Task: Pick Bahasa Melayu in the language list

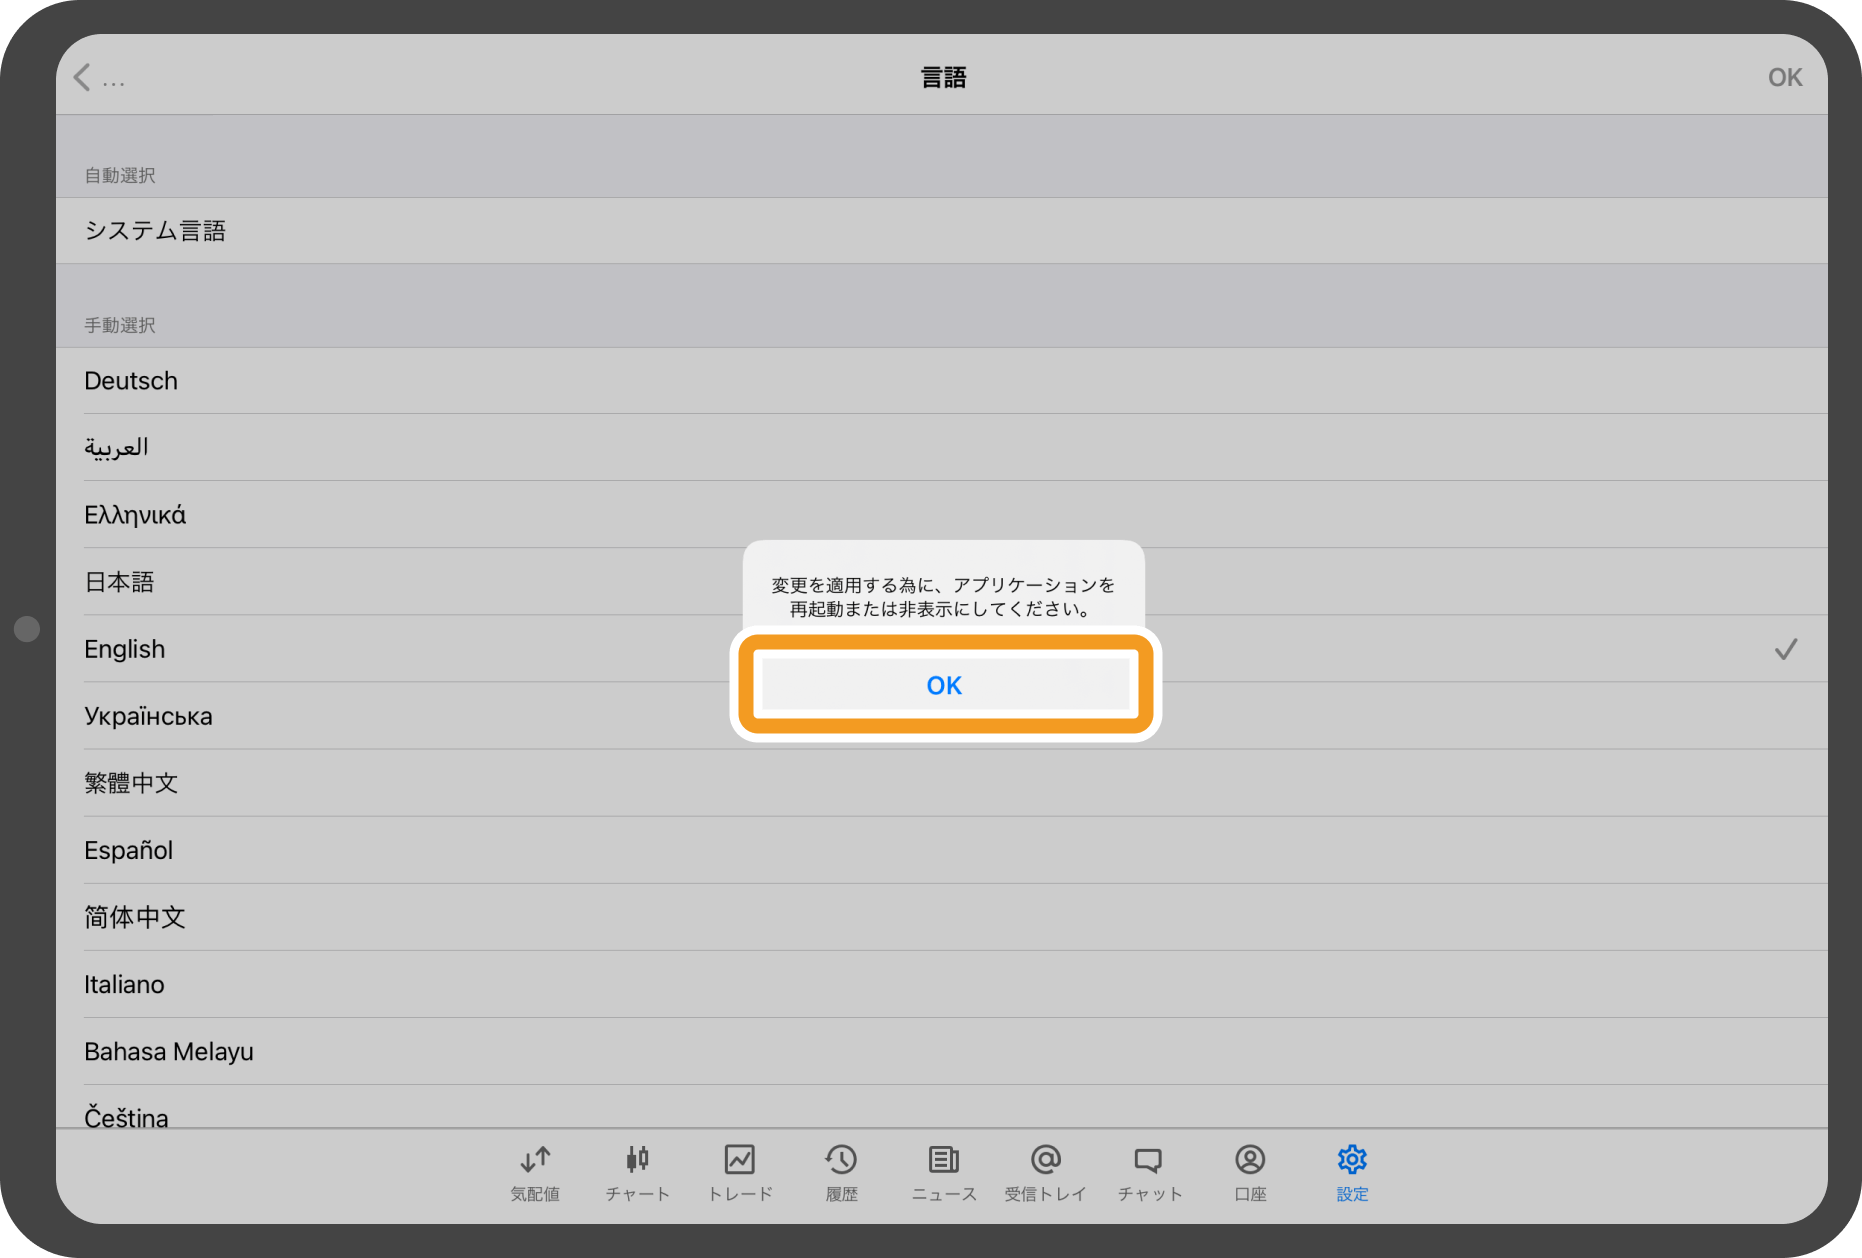Action: (x=169, y=1052)
